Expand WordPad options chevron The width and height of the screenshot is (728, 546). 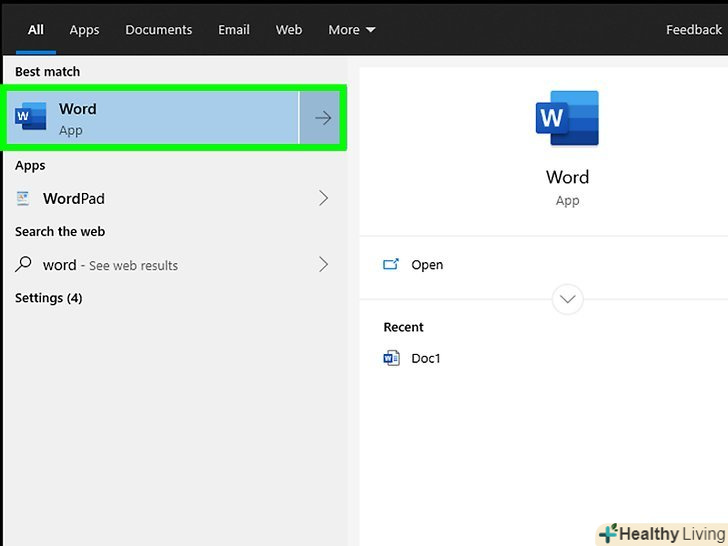[x=323, y=199]
